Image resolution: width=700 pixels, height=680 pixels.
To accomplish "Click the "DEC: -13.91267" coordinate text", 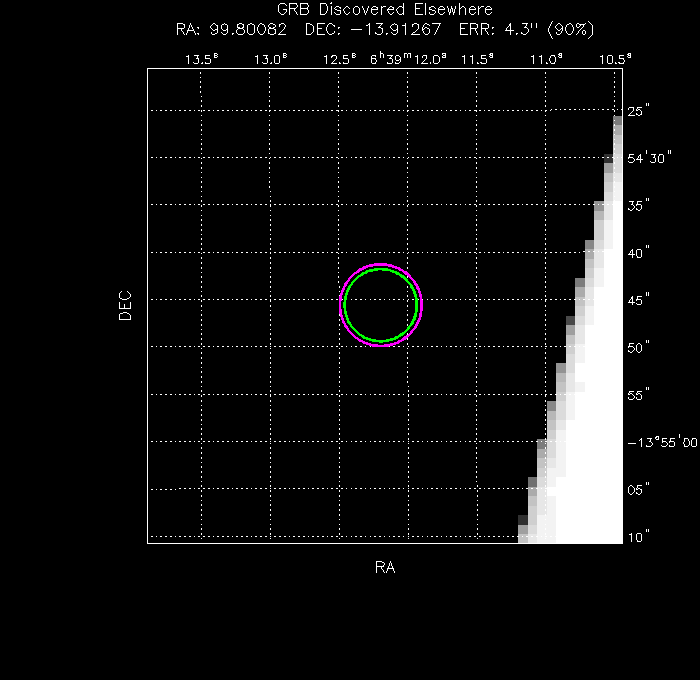I will pyautogui.click(x=373, y=29).
